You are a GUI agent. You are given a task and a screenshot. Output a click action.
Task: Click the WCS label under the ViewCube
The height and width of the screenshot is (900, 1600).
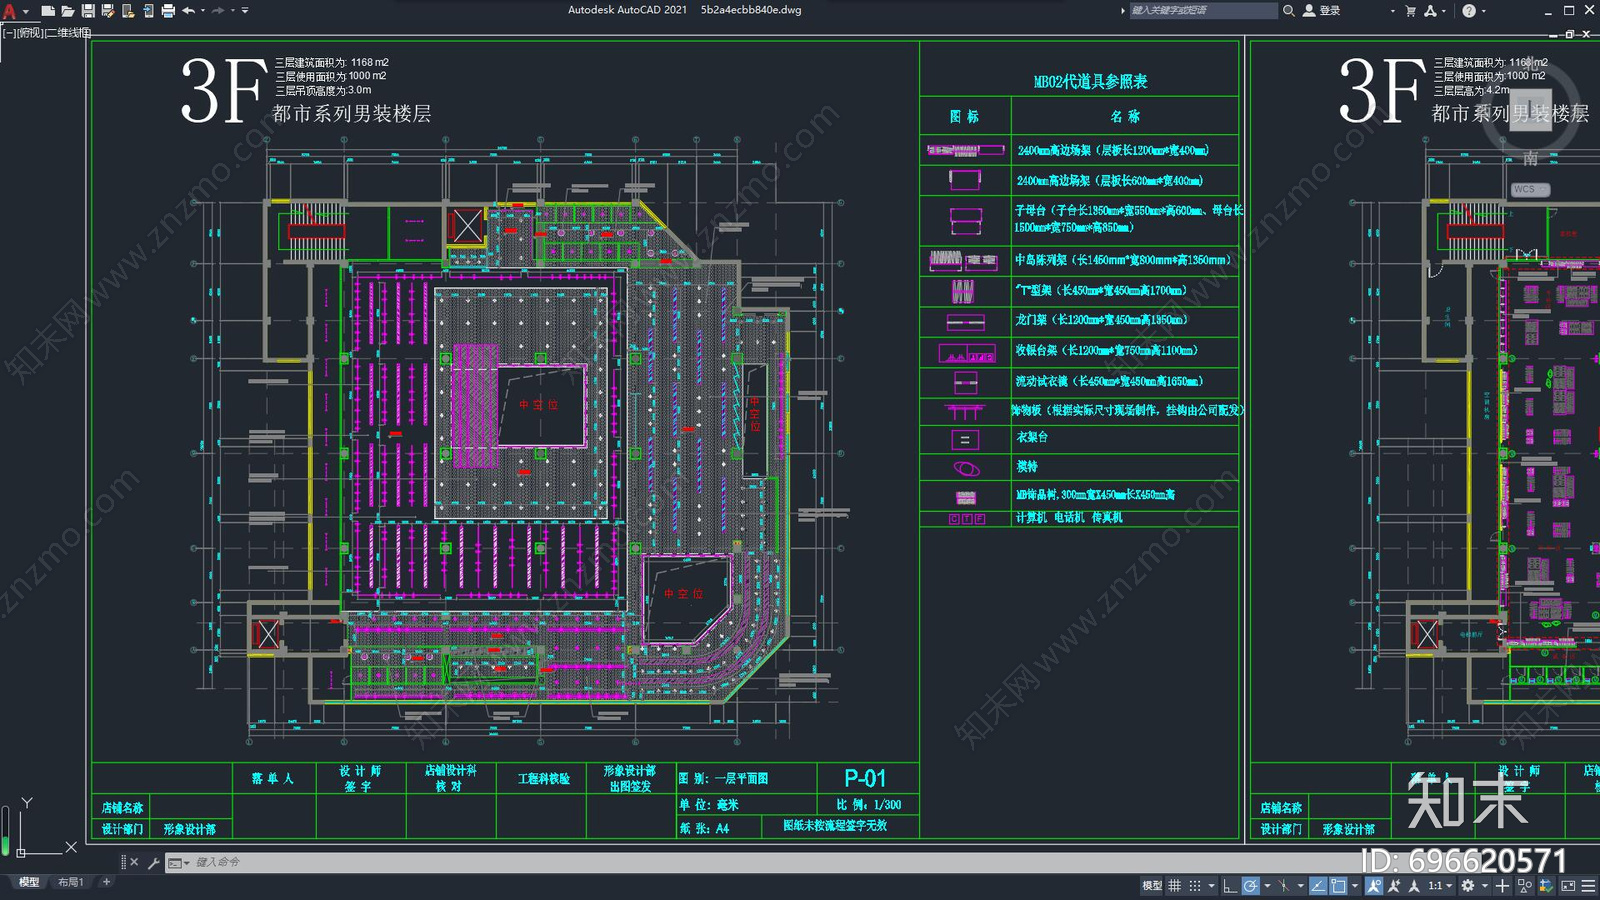point(1527,189)
